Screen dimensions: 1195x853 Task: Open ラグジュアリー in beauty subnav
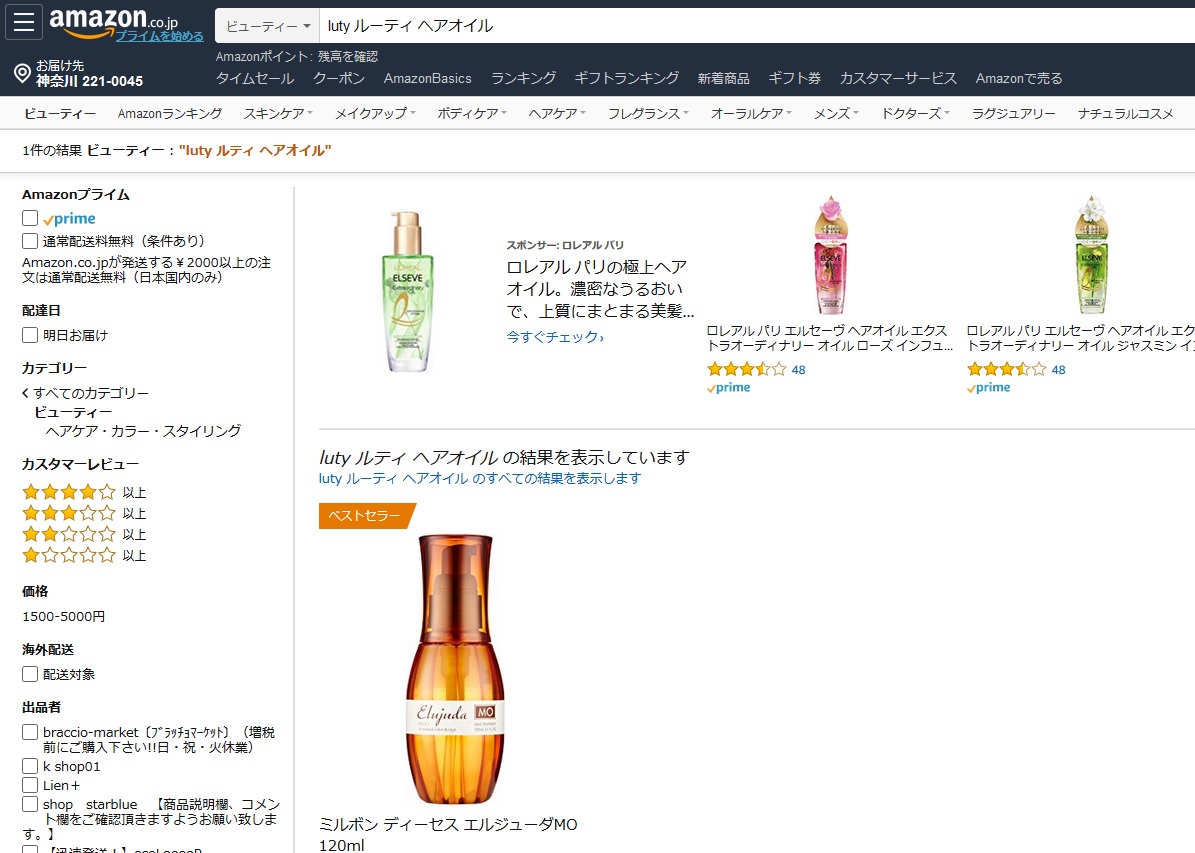click(x=1014, y=114)
